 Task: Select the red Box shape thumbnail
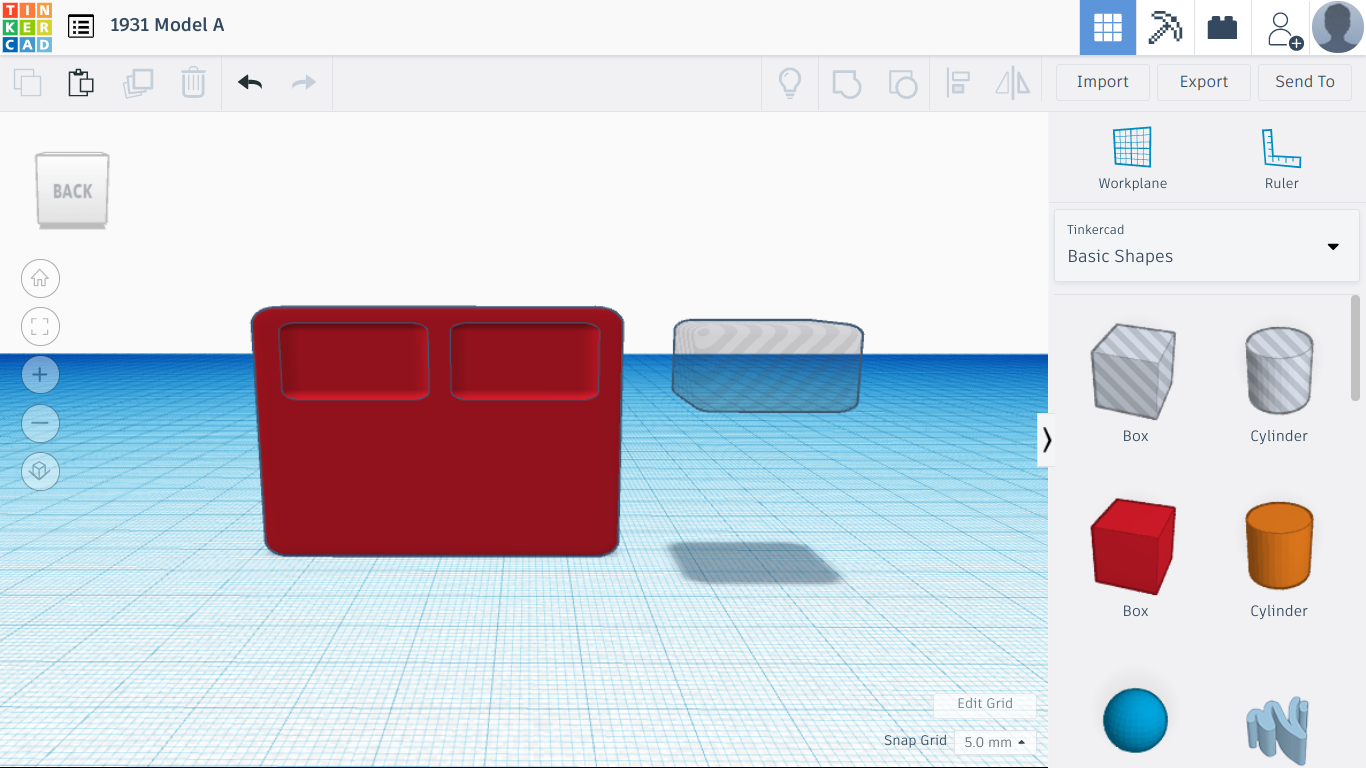1134,546
